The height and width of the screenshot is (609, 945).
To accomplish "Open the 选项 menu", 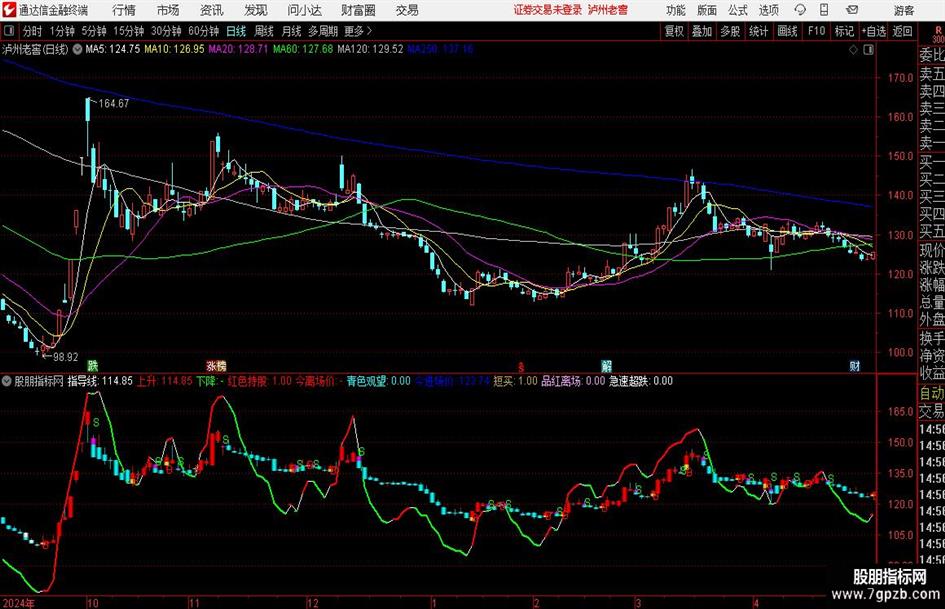I will click(768, 10).
